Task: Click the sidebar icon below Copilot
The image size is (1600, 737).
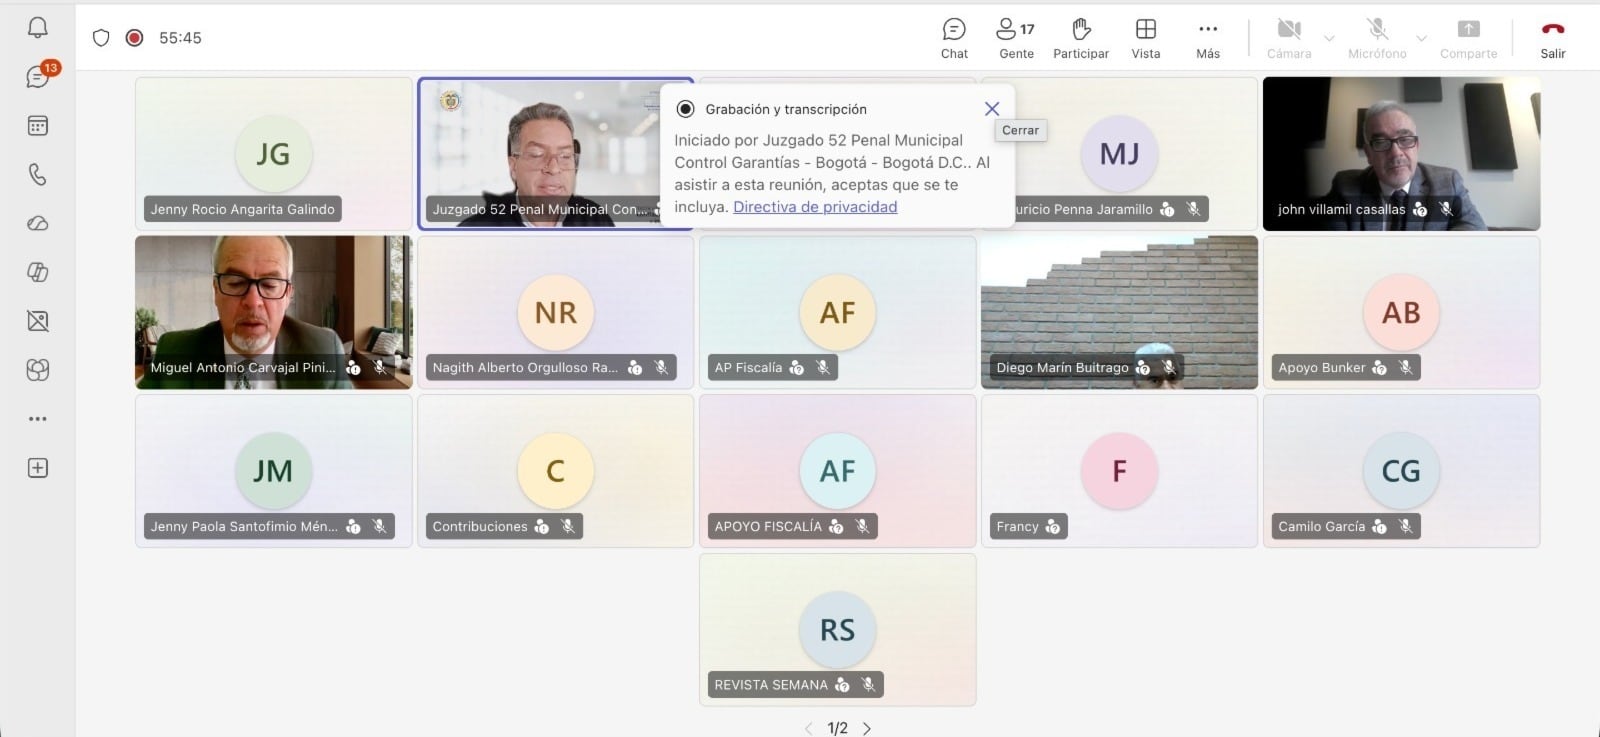Action: [x=37, y=321]
